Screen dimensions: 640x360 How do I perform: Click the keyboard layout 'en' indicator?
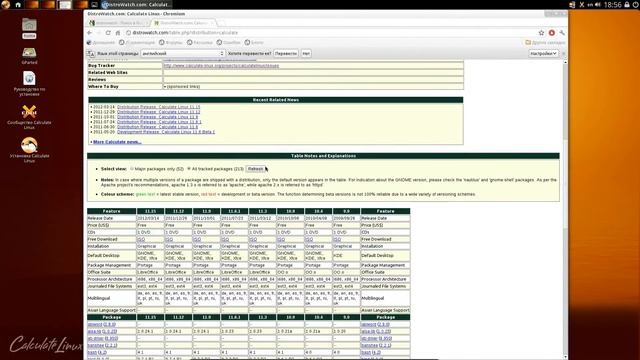(590, 4)
